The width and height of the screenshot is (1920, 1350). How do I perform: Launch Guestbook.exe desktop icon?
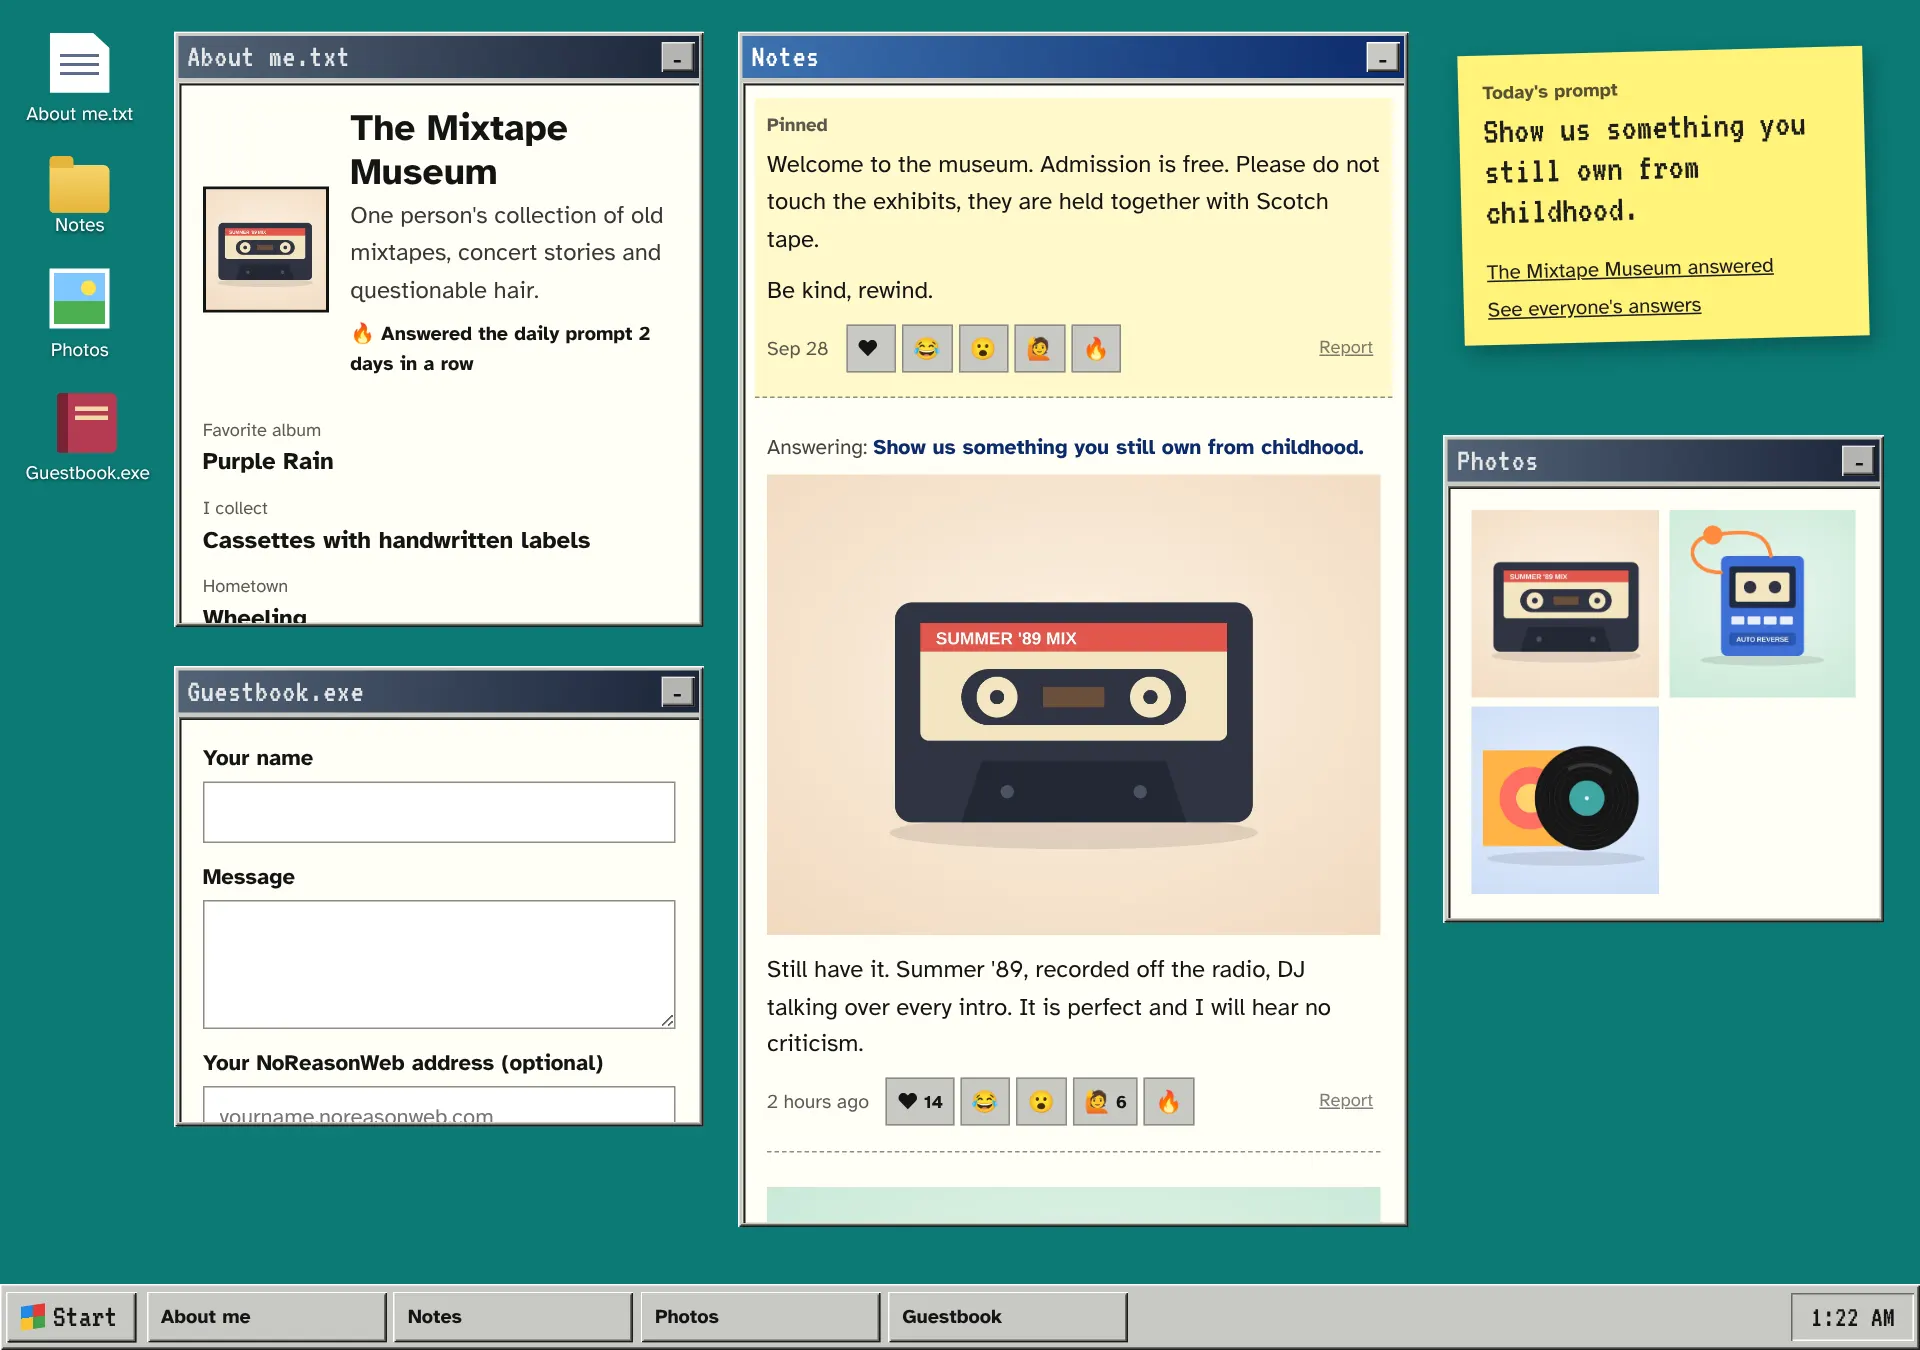click(x=87, y=438)
